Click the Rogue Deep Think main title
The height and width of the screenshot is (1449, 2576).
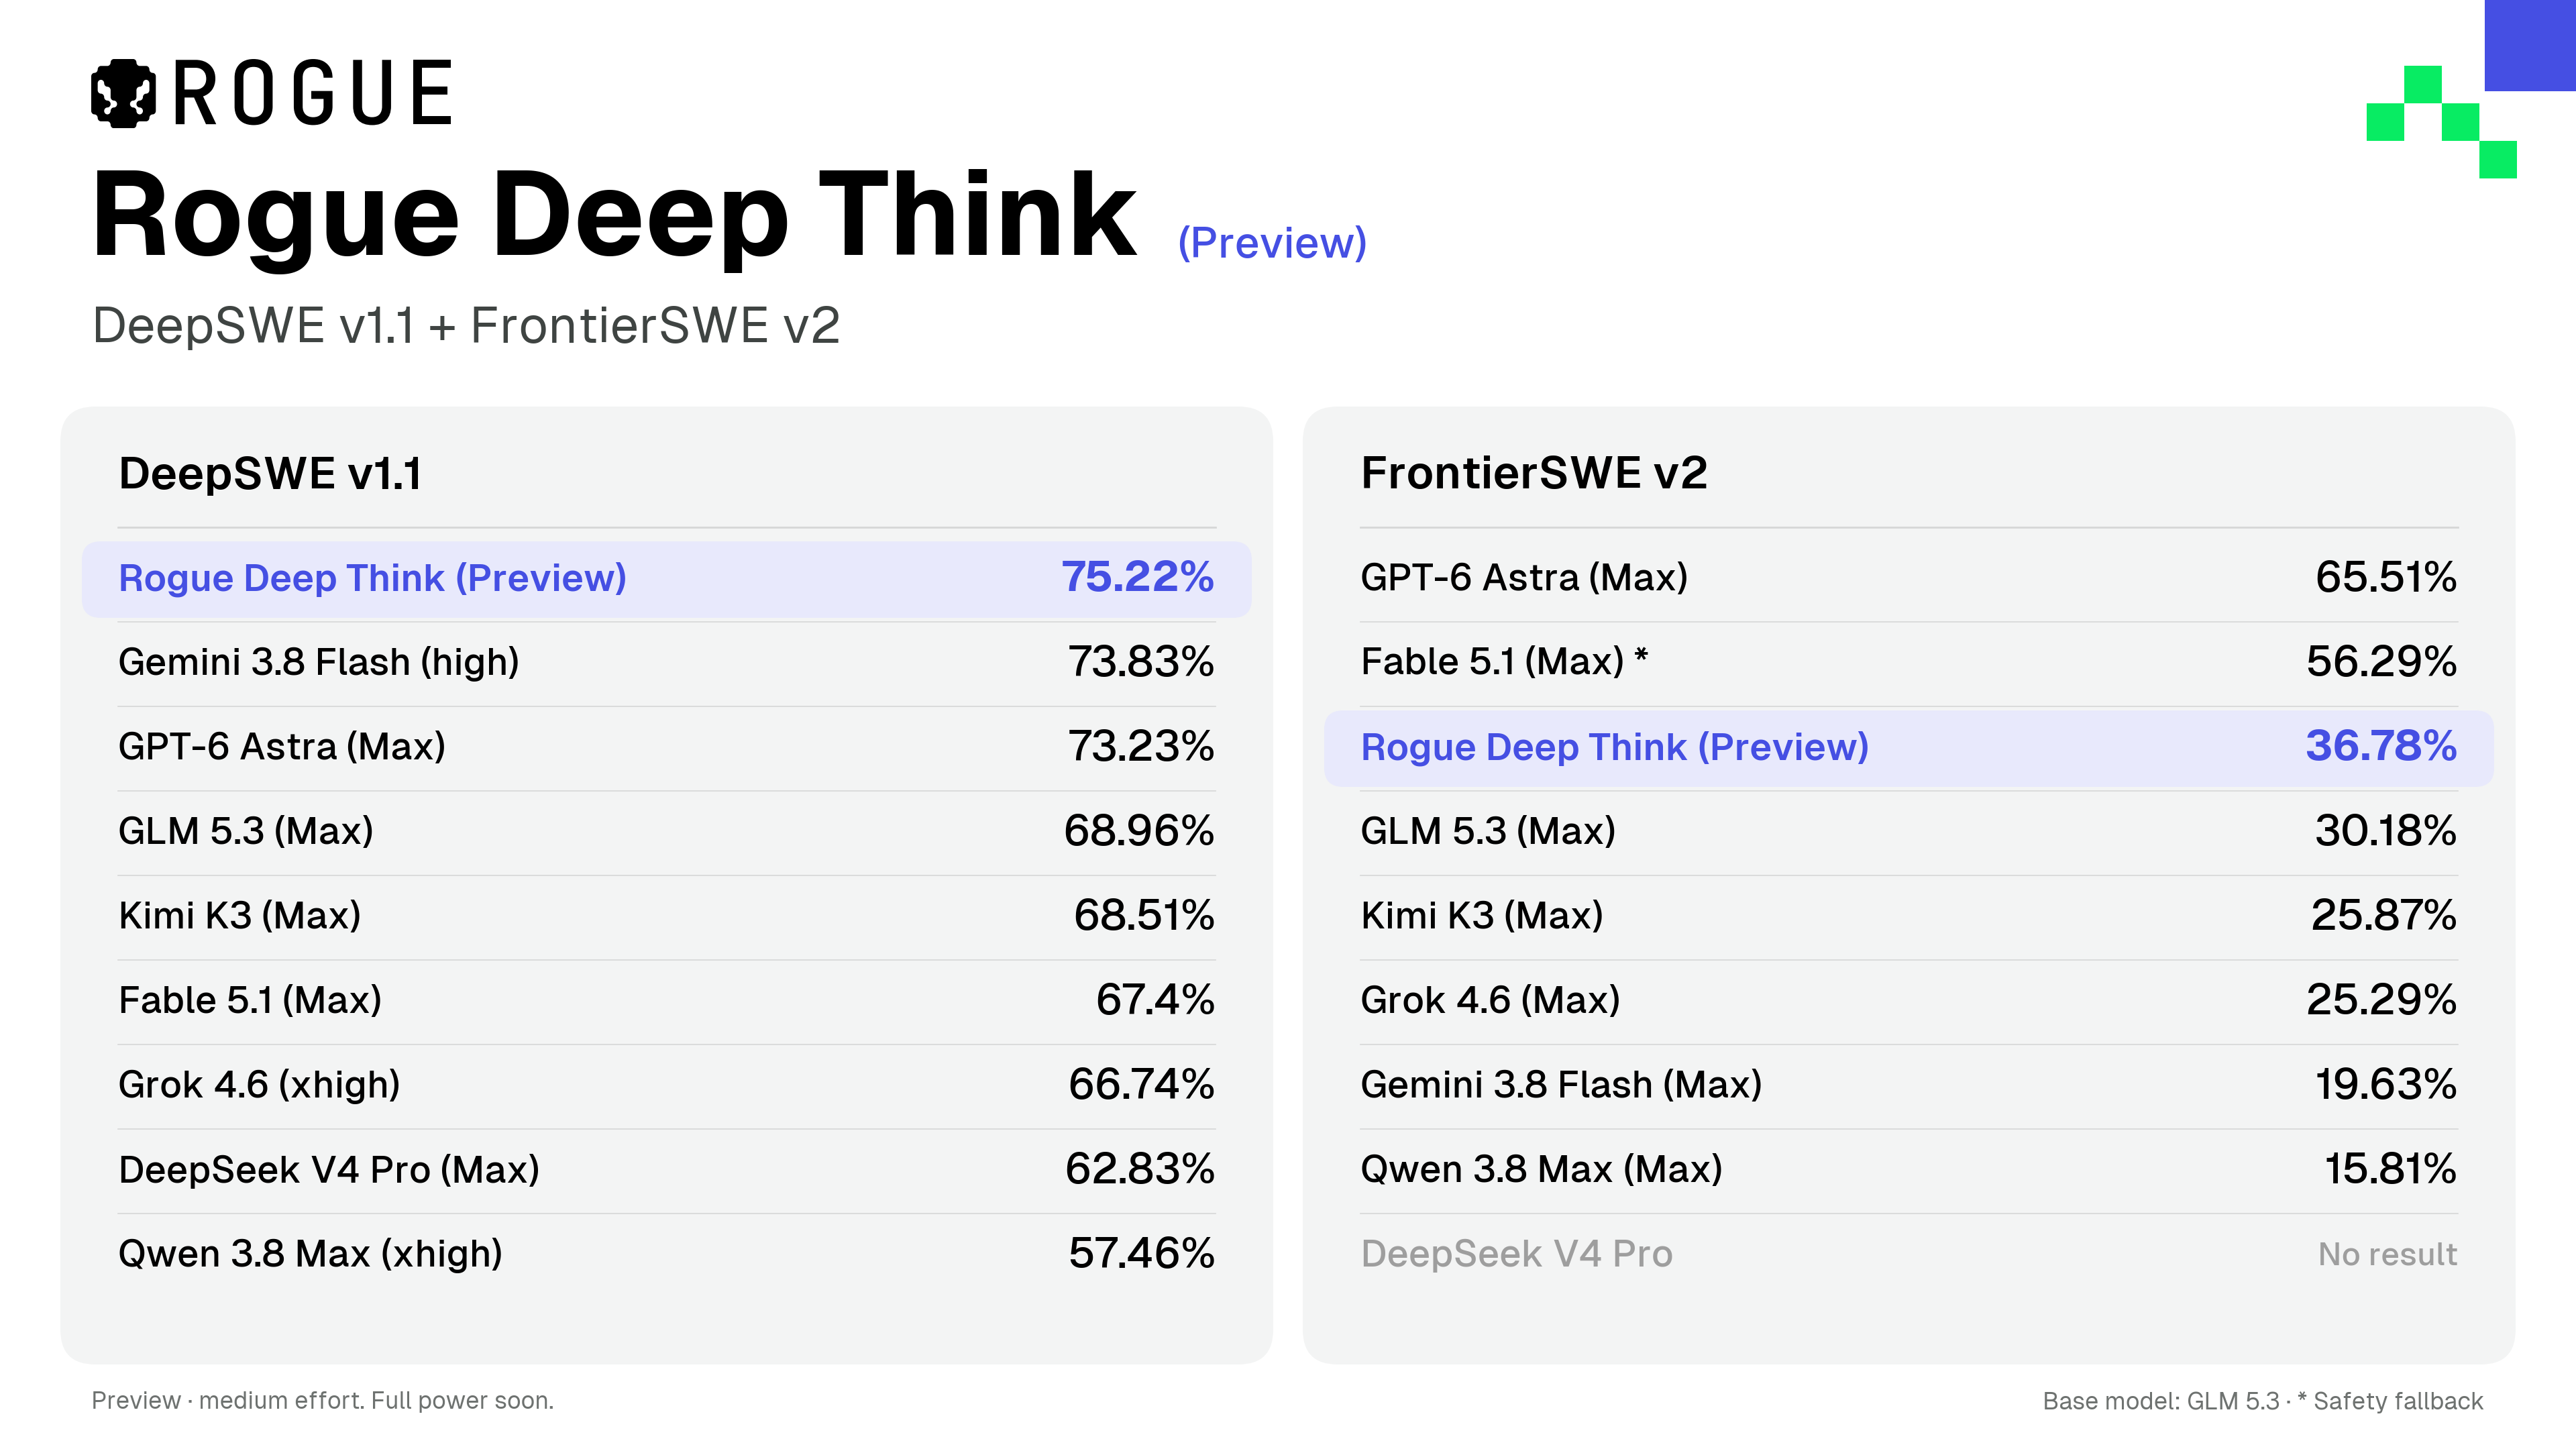click(614, 216)
